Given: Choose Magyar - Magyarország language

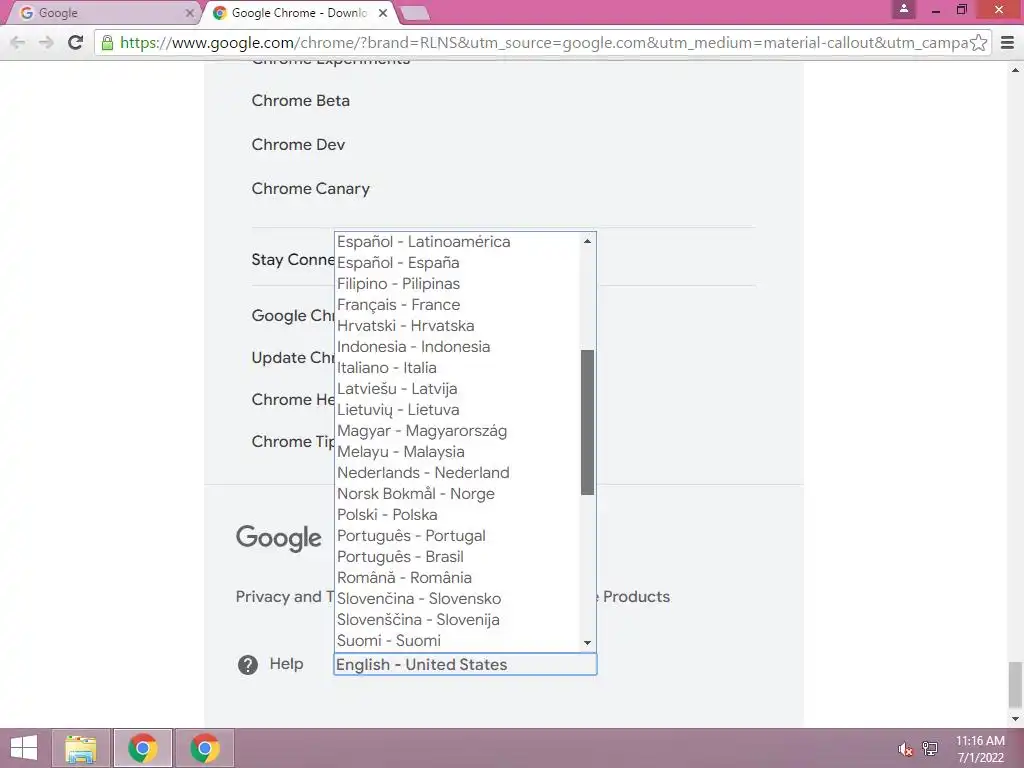Looking at the screenshot, I should pyautogui.click(x=456, y=430).
